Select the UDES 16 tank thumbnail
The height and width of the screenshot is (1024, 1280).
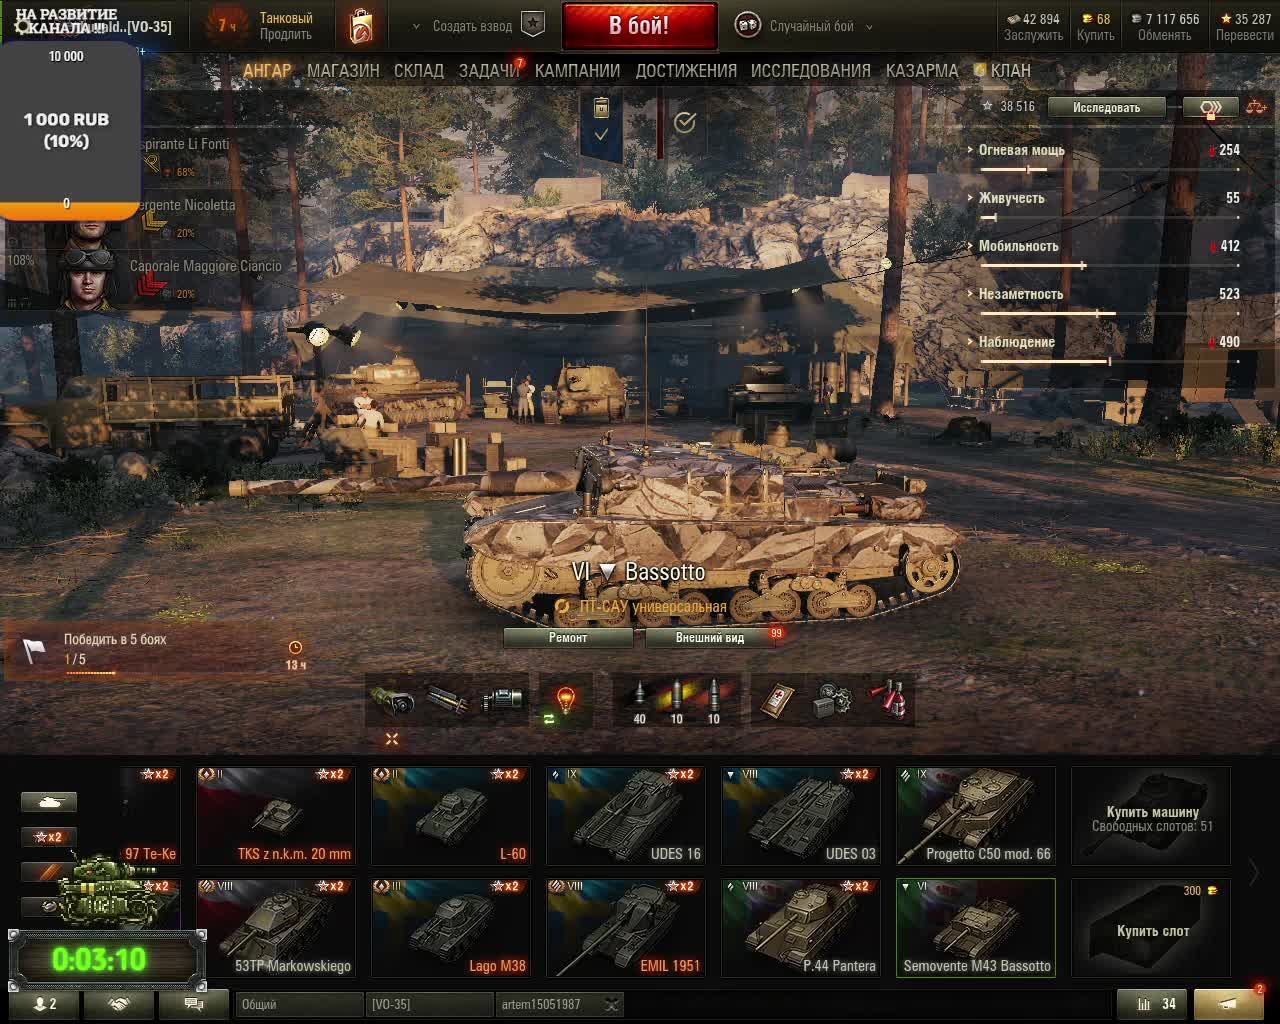pos(625,815)
